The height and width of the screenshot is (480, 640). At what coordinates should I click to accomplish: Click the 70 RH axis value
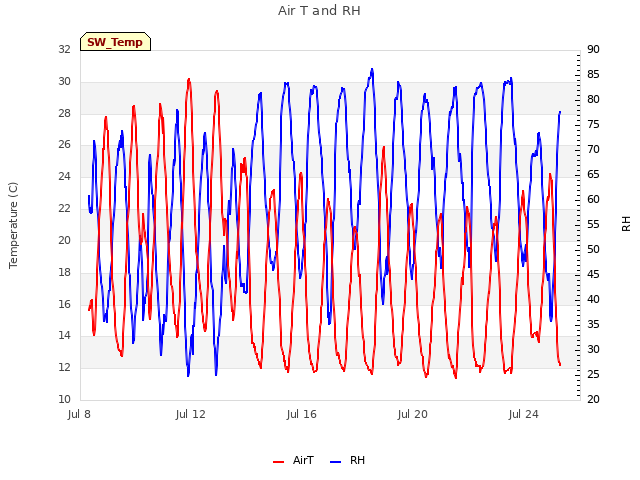tap(593, 149)
